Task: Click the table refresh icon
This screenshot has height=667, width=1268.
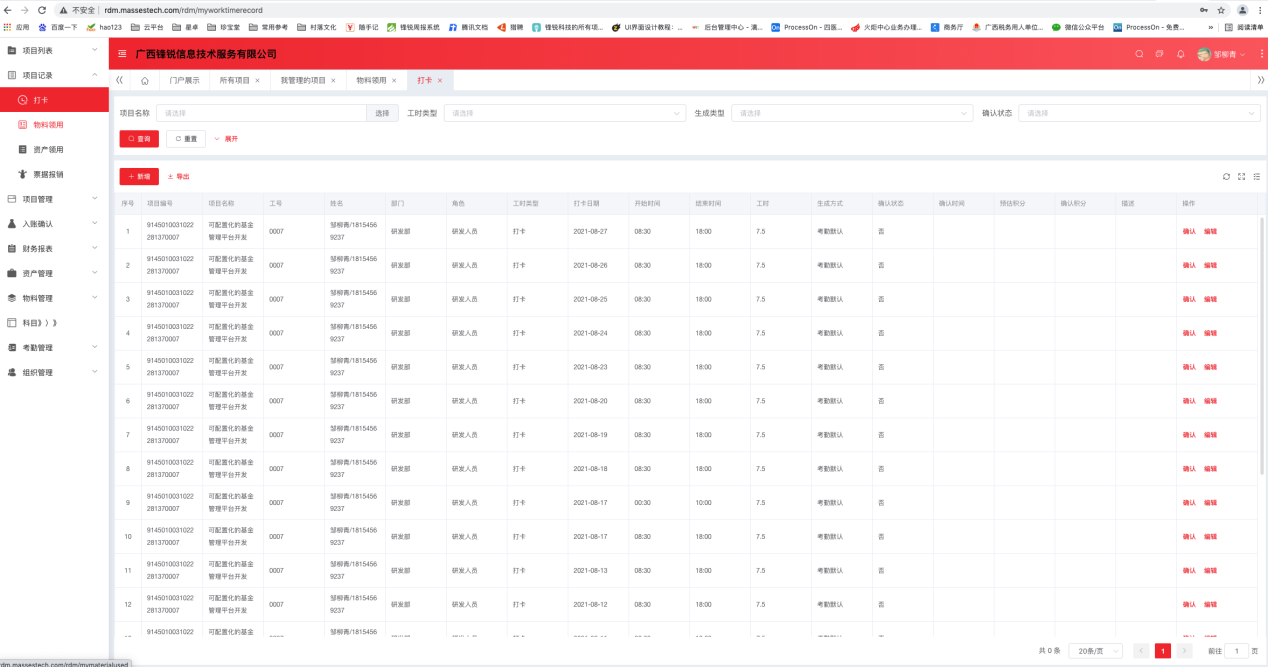Action: point(1226,176)
